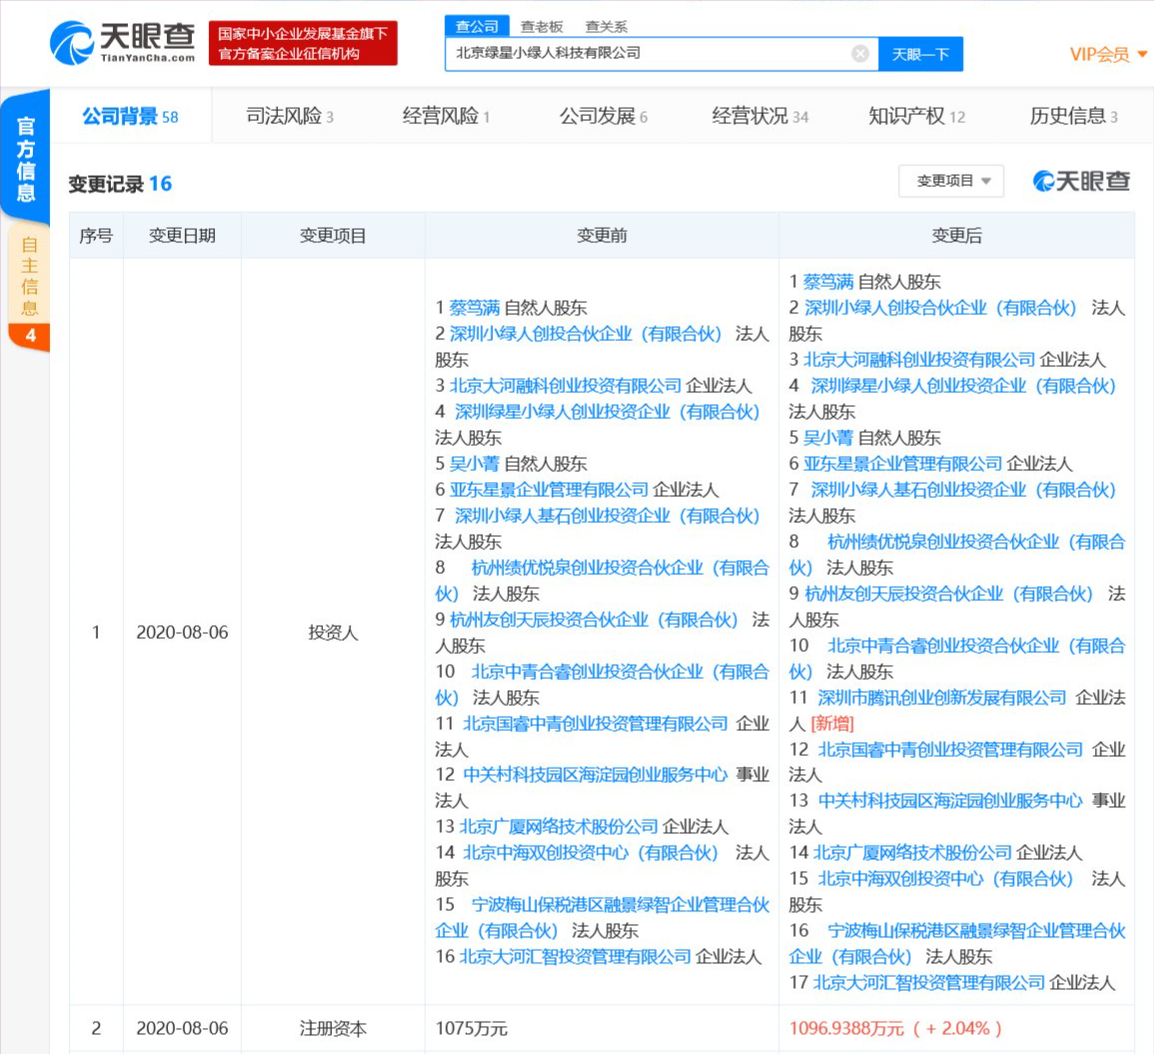Open 蔡笃满 link in 变更前 column

pyautogui.click(x=474, y=307)
